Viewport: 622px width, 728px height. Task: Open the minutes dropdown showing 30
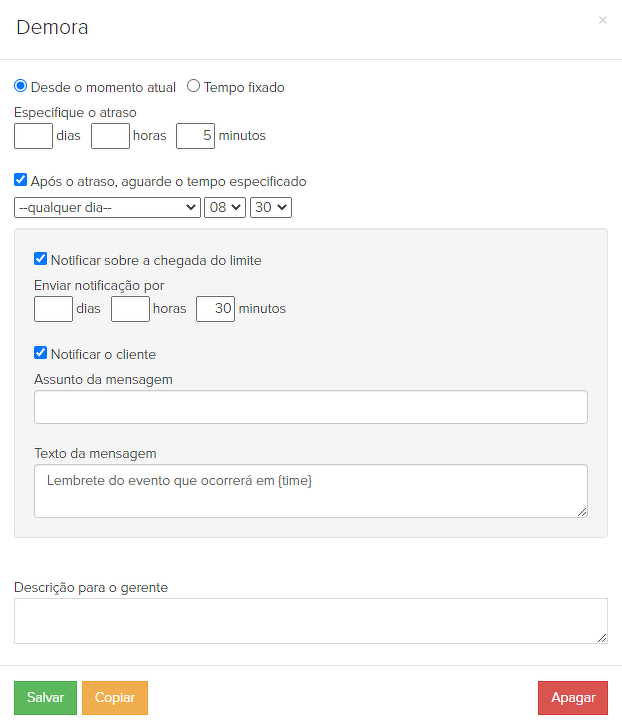pos(270,207)
